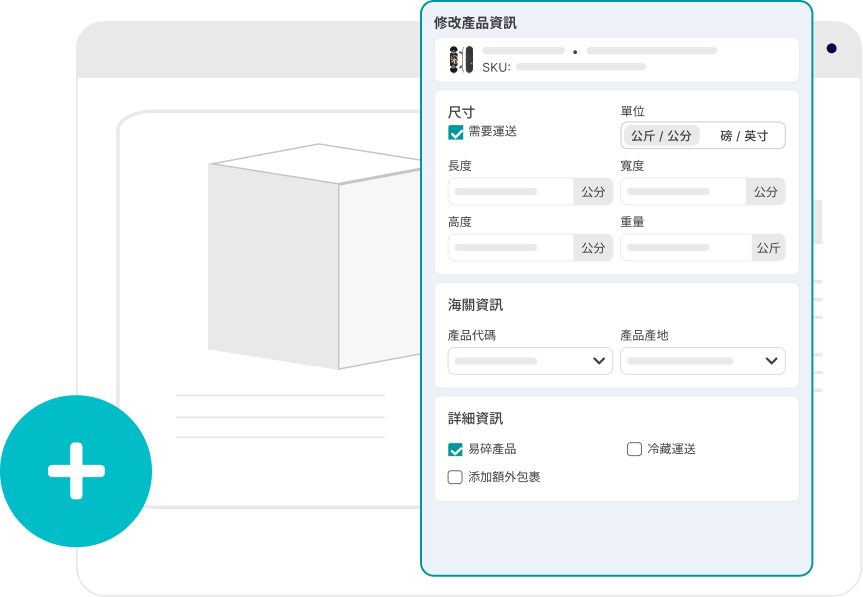Click the 產品代碼 dropdown chevron arrow
Image resolution: width=863 pixels, height=597 pixels.
[601, 361]
